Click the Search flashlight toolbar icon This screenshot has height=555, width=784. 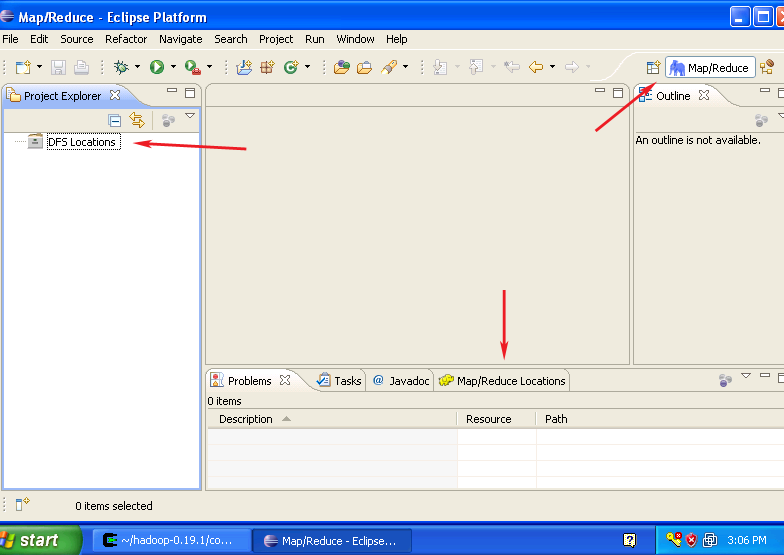click(x=389, y=67)
